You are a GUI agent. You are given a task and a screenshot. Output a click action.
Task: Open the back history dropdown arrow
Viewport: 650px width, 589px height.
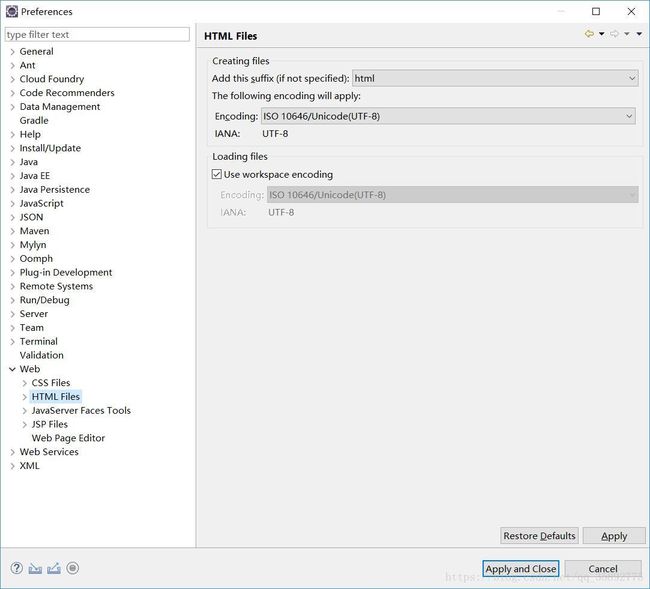pos(601,34)
